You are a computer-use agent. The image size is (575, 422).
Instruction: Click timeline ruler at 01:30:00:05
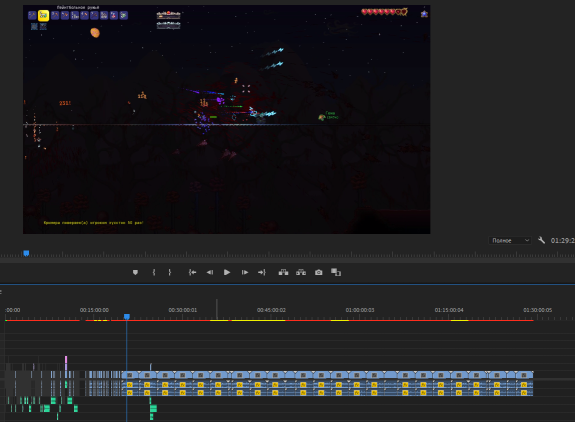click(x=538, y=310)
